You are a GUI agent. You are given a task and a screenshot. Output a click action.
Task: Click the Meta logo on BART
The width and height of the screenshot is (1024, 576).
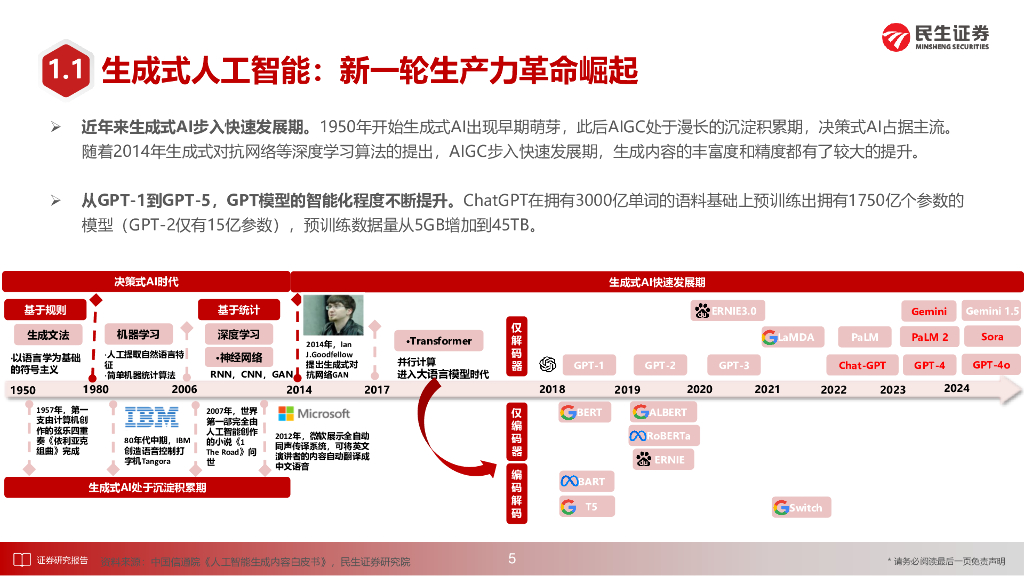pyautogui.click(x=569, y=481)
